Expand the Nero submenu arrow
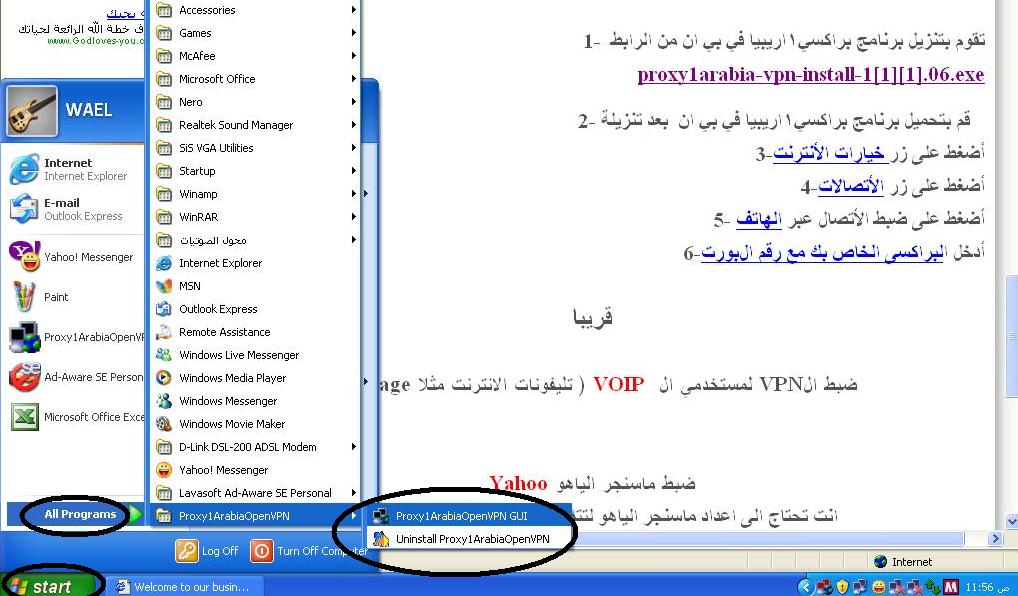The height and width of the screenshot is (596, 1018). click(354, 102)
